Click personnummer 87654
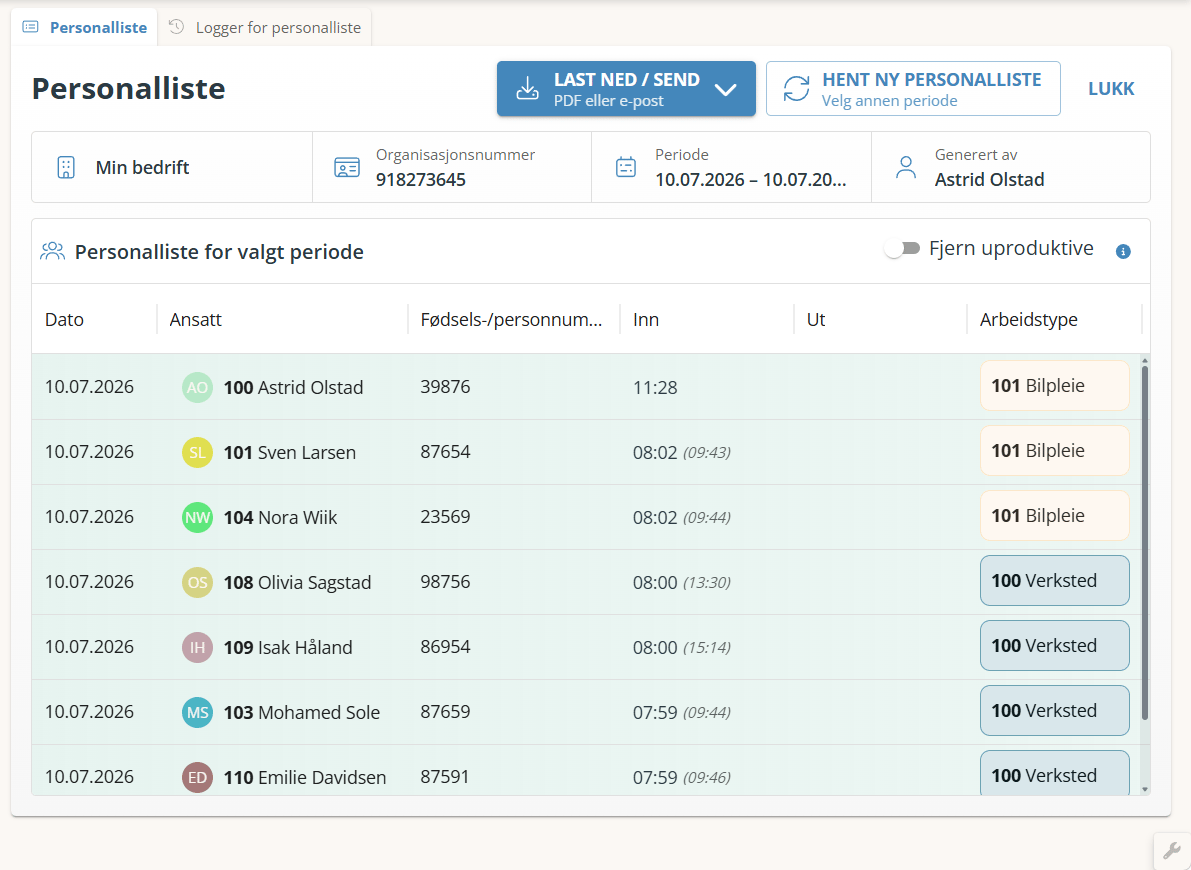The width and height of the screenshot is (1191, 870). [445, 452]
